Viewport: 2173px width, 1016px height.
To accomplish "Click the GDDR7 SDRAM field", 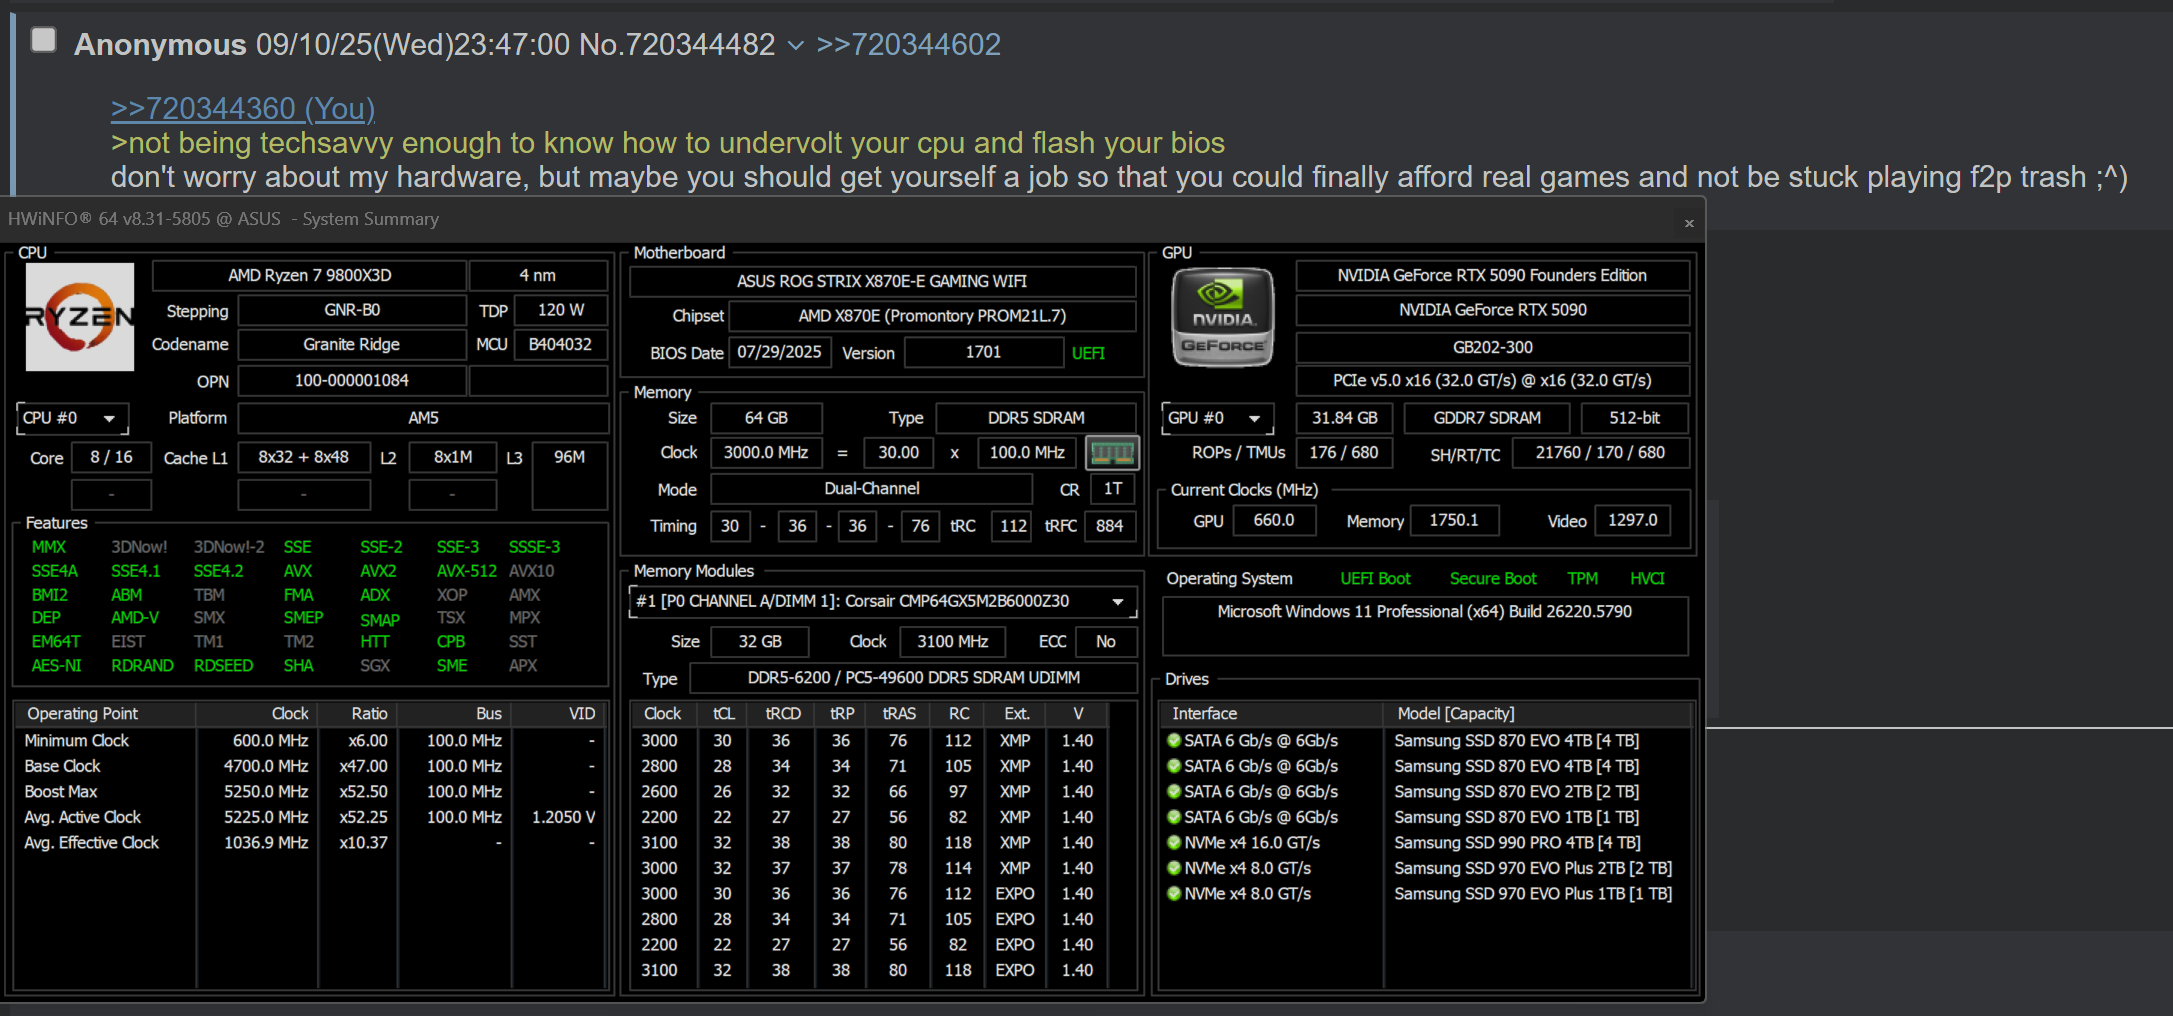I will tap(1486, 418).
